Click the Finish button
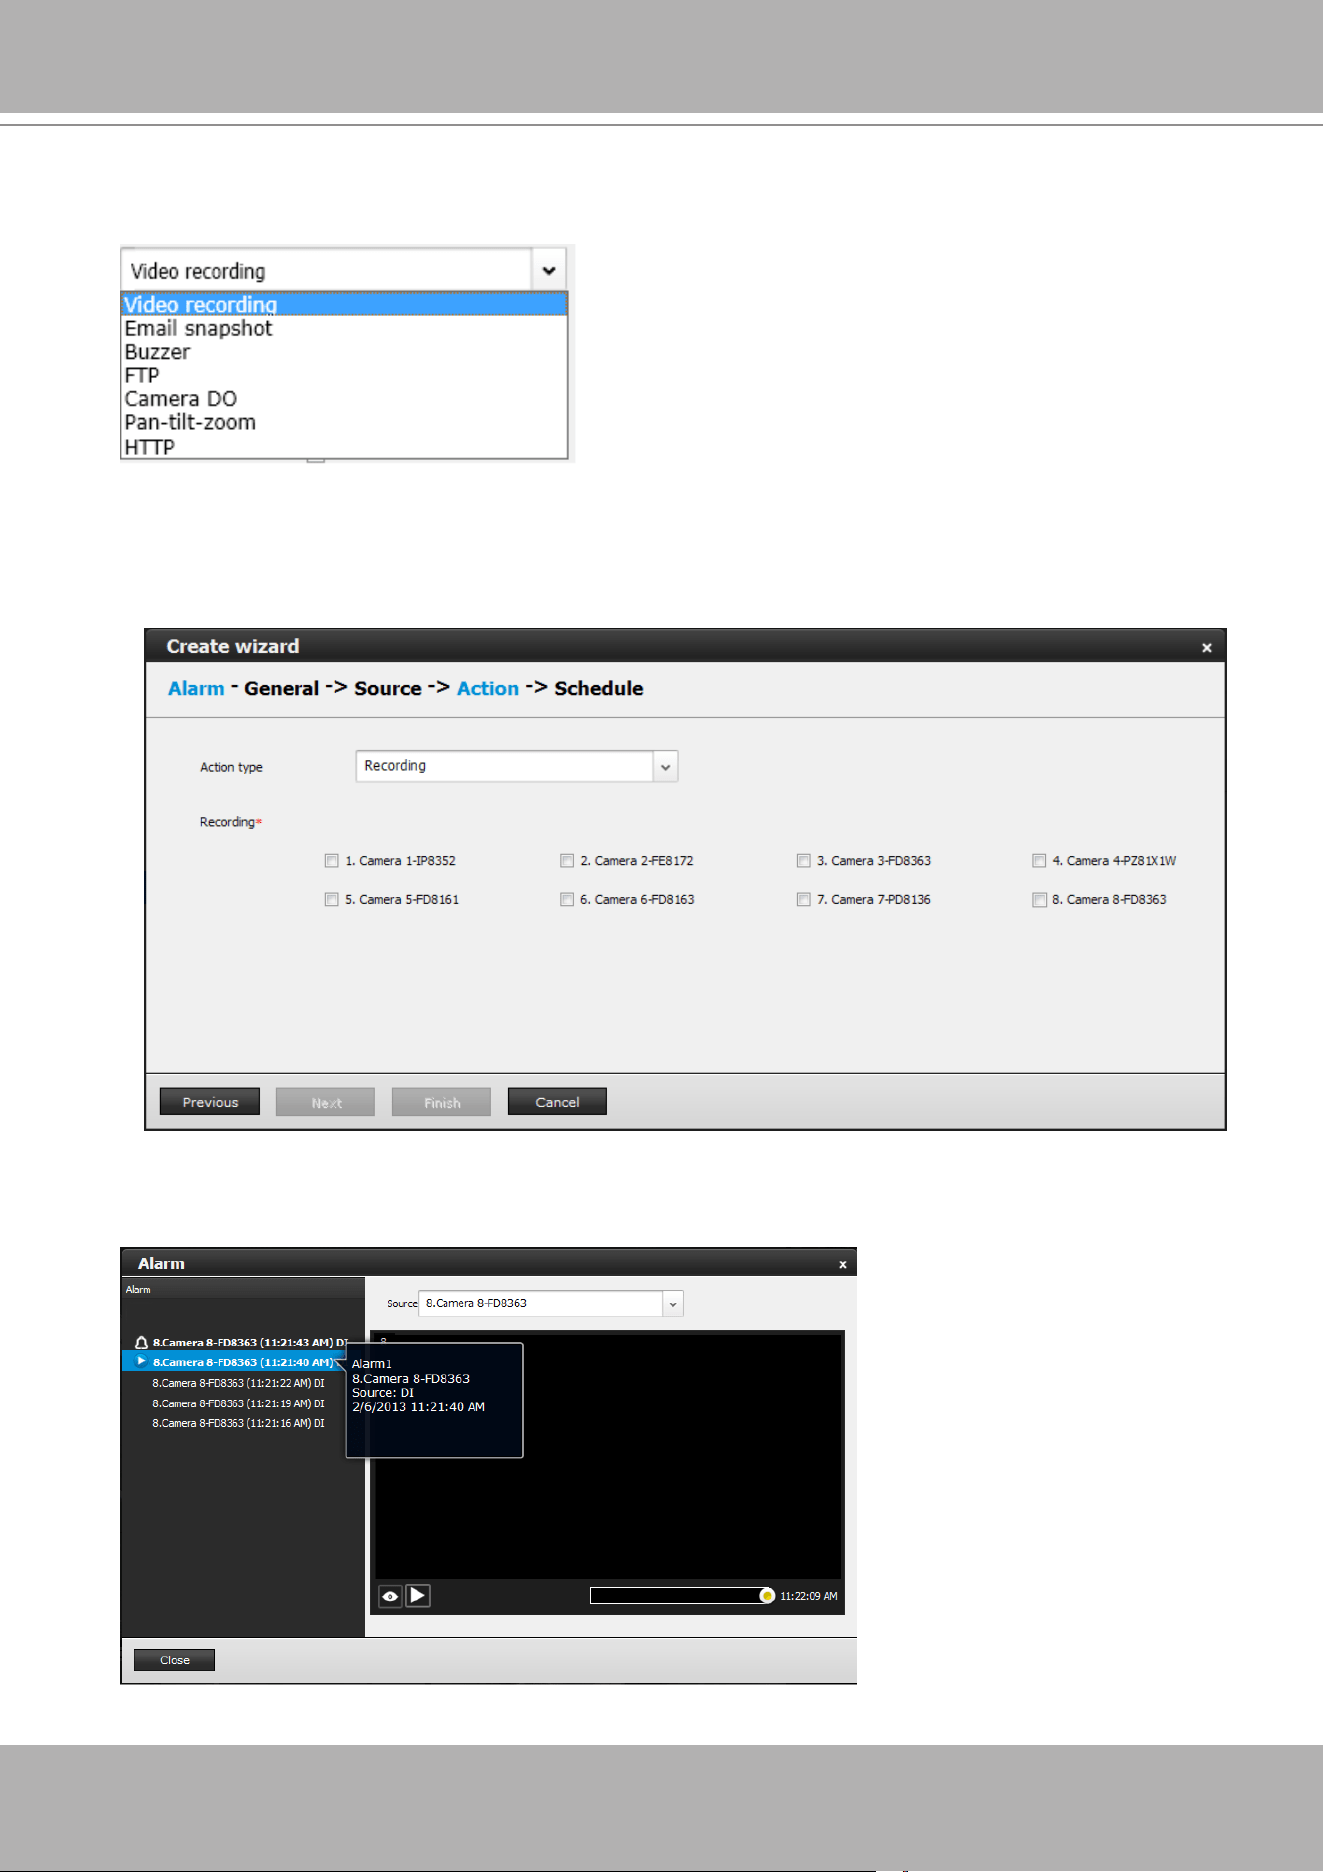This screenshot has width=1324, height=1872. click(442, 1102)
